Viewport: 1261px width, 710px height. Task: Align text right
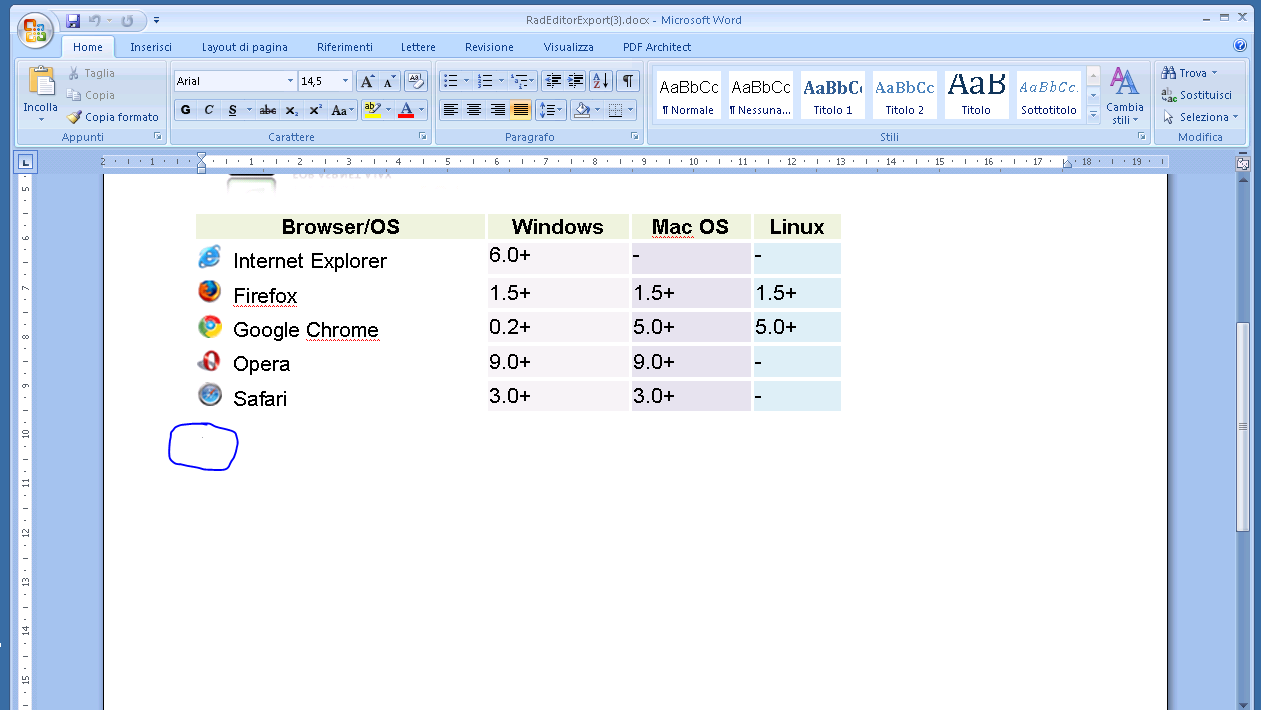click(x=497, y=110)
